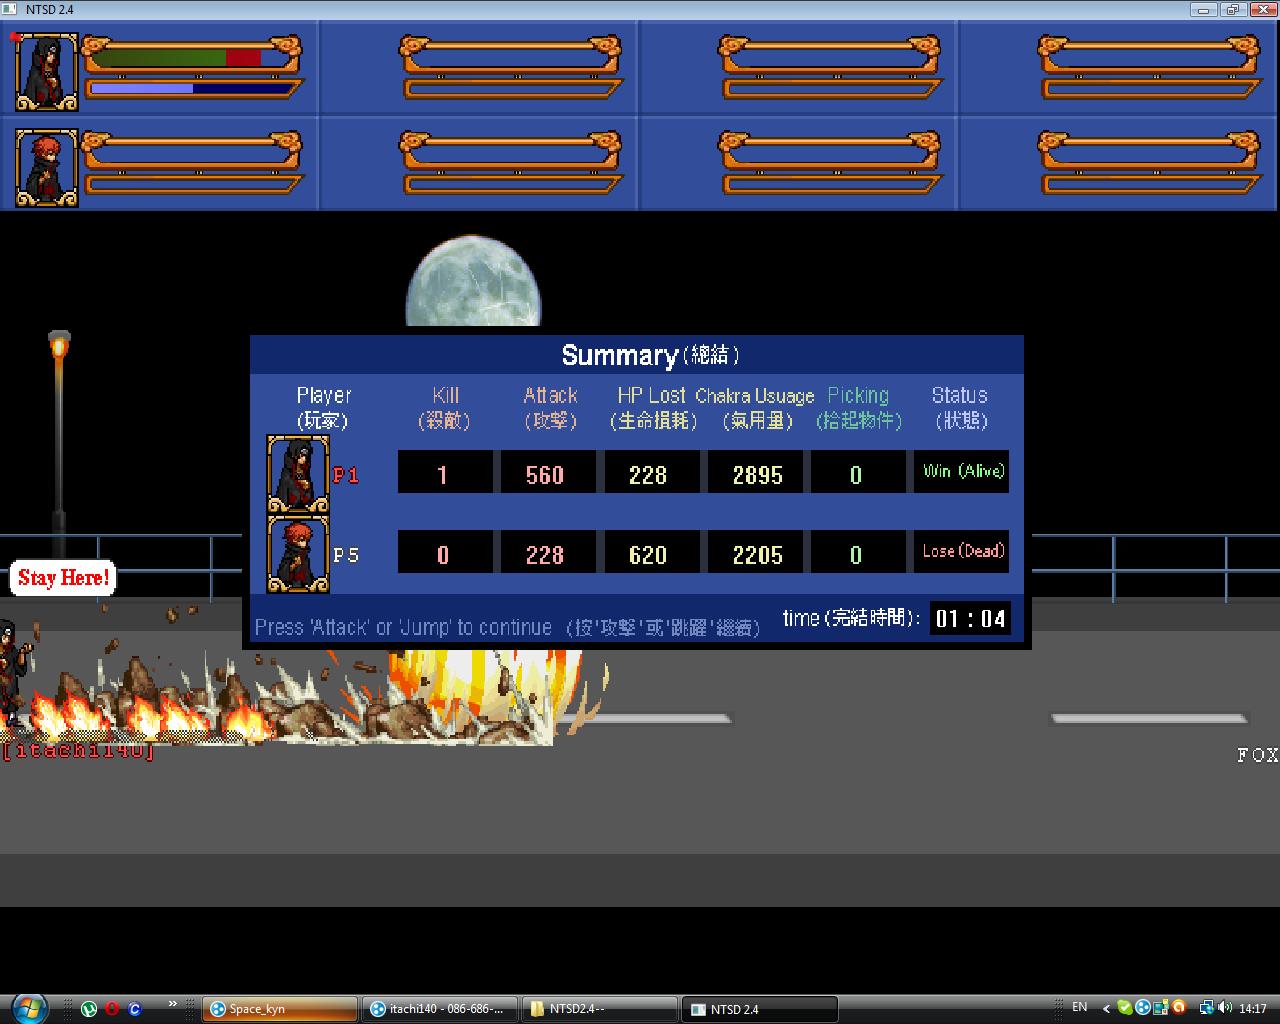
Task: Click the Kill column header
Action: [x=445, y=407]
